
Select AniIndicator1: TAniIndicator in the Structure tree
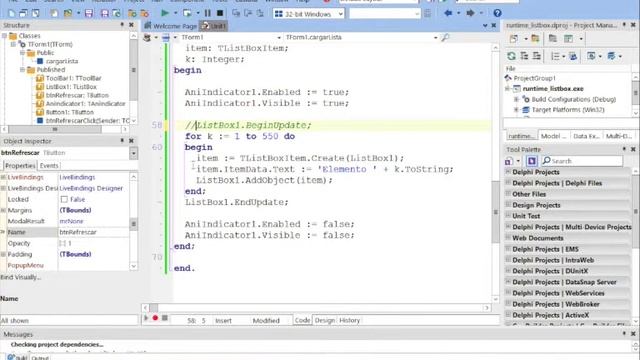85,104
